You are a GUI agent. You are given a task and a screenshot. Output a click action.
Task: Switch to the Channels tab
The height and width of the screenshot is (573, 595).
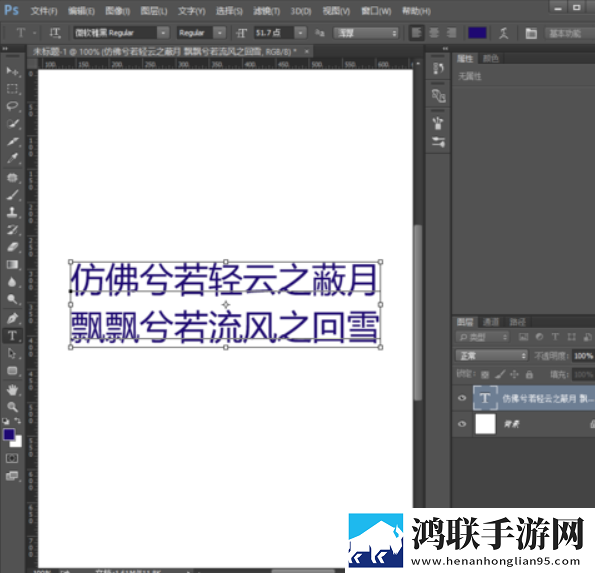click(x=491, y=322)
